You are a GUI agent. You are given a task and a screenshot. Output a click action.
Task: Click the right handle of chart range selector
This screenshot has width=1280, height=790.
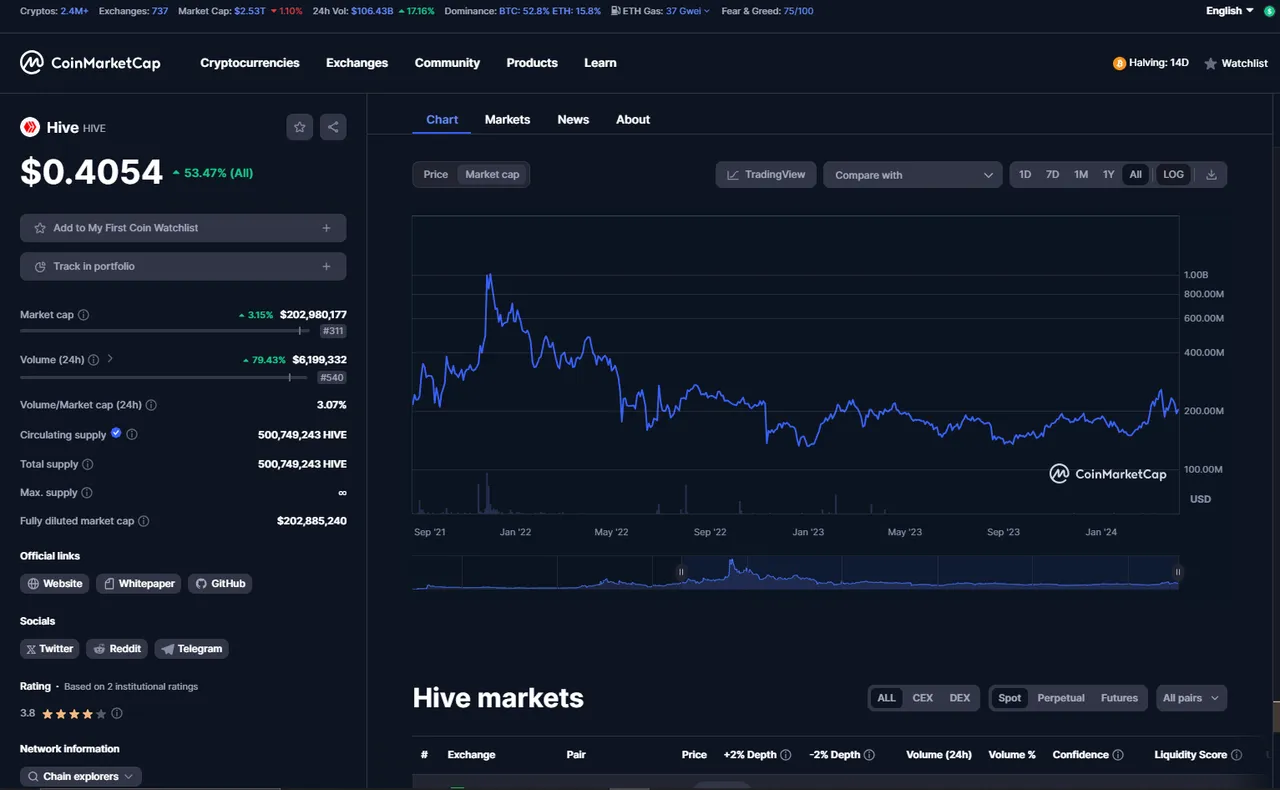(1178, 572)
